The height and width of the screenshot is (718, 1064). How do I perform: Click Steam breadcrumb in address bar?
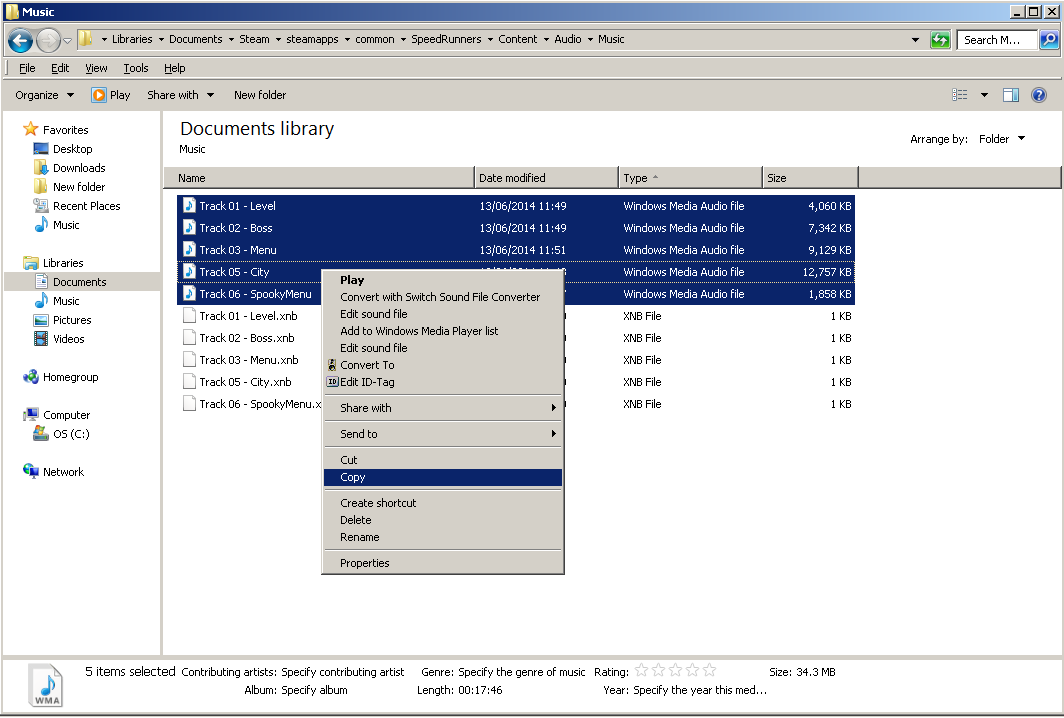point(254,39)
